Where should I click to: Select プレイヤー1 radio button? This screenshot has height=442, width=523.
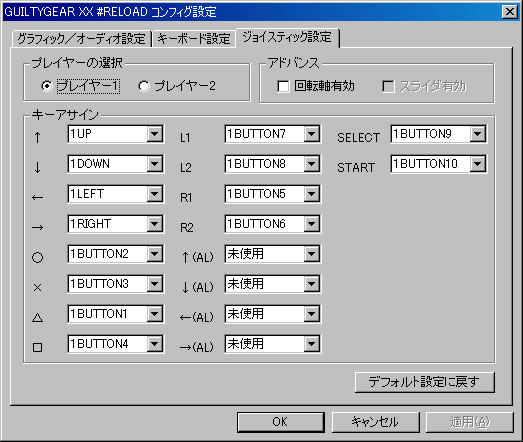[80, 86]
